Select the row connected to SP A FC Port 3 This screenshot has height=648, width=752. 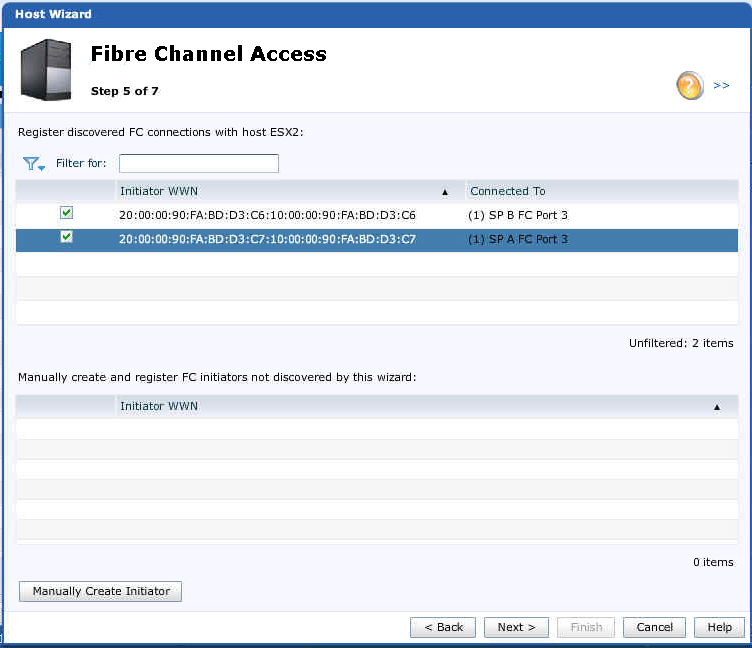pos(376,240)
